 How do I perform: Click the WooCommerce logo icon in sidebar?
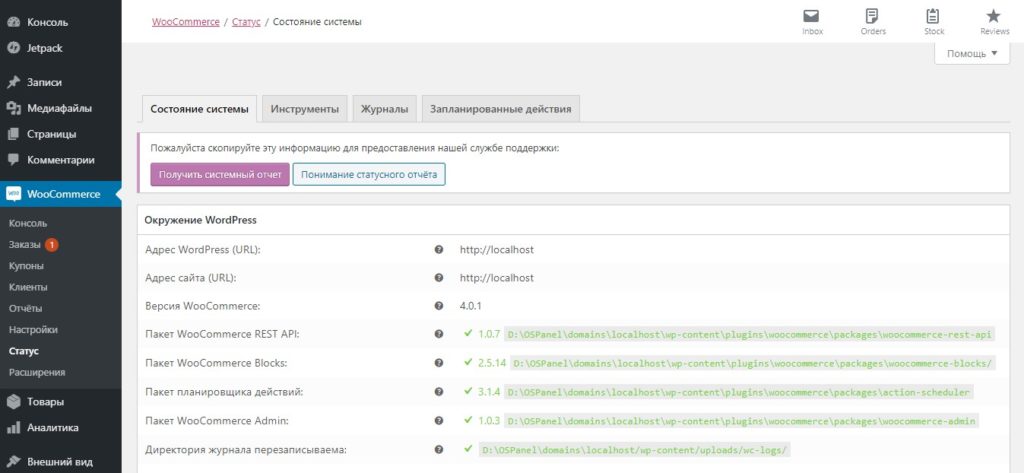14,194
